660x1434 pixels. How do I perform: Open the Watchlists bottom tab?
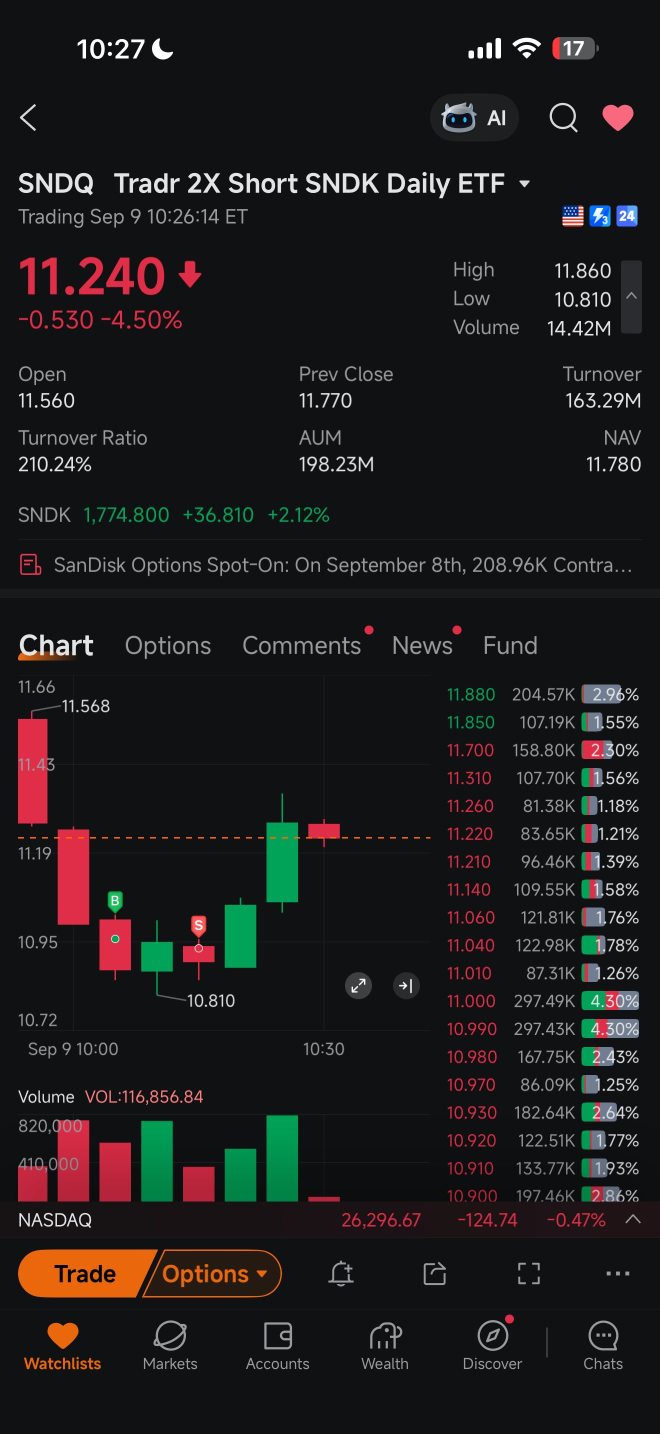click(62, 1346)
